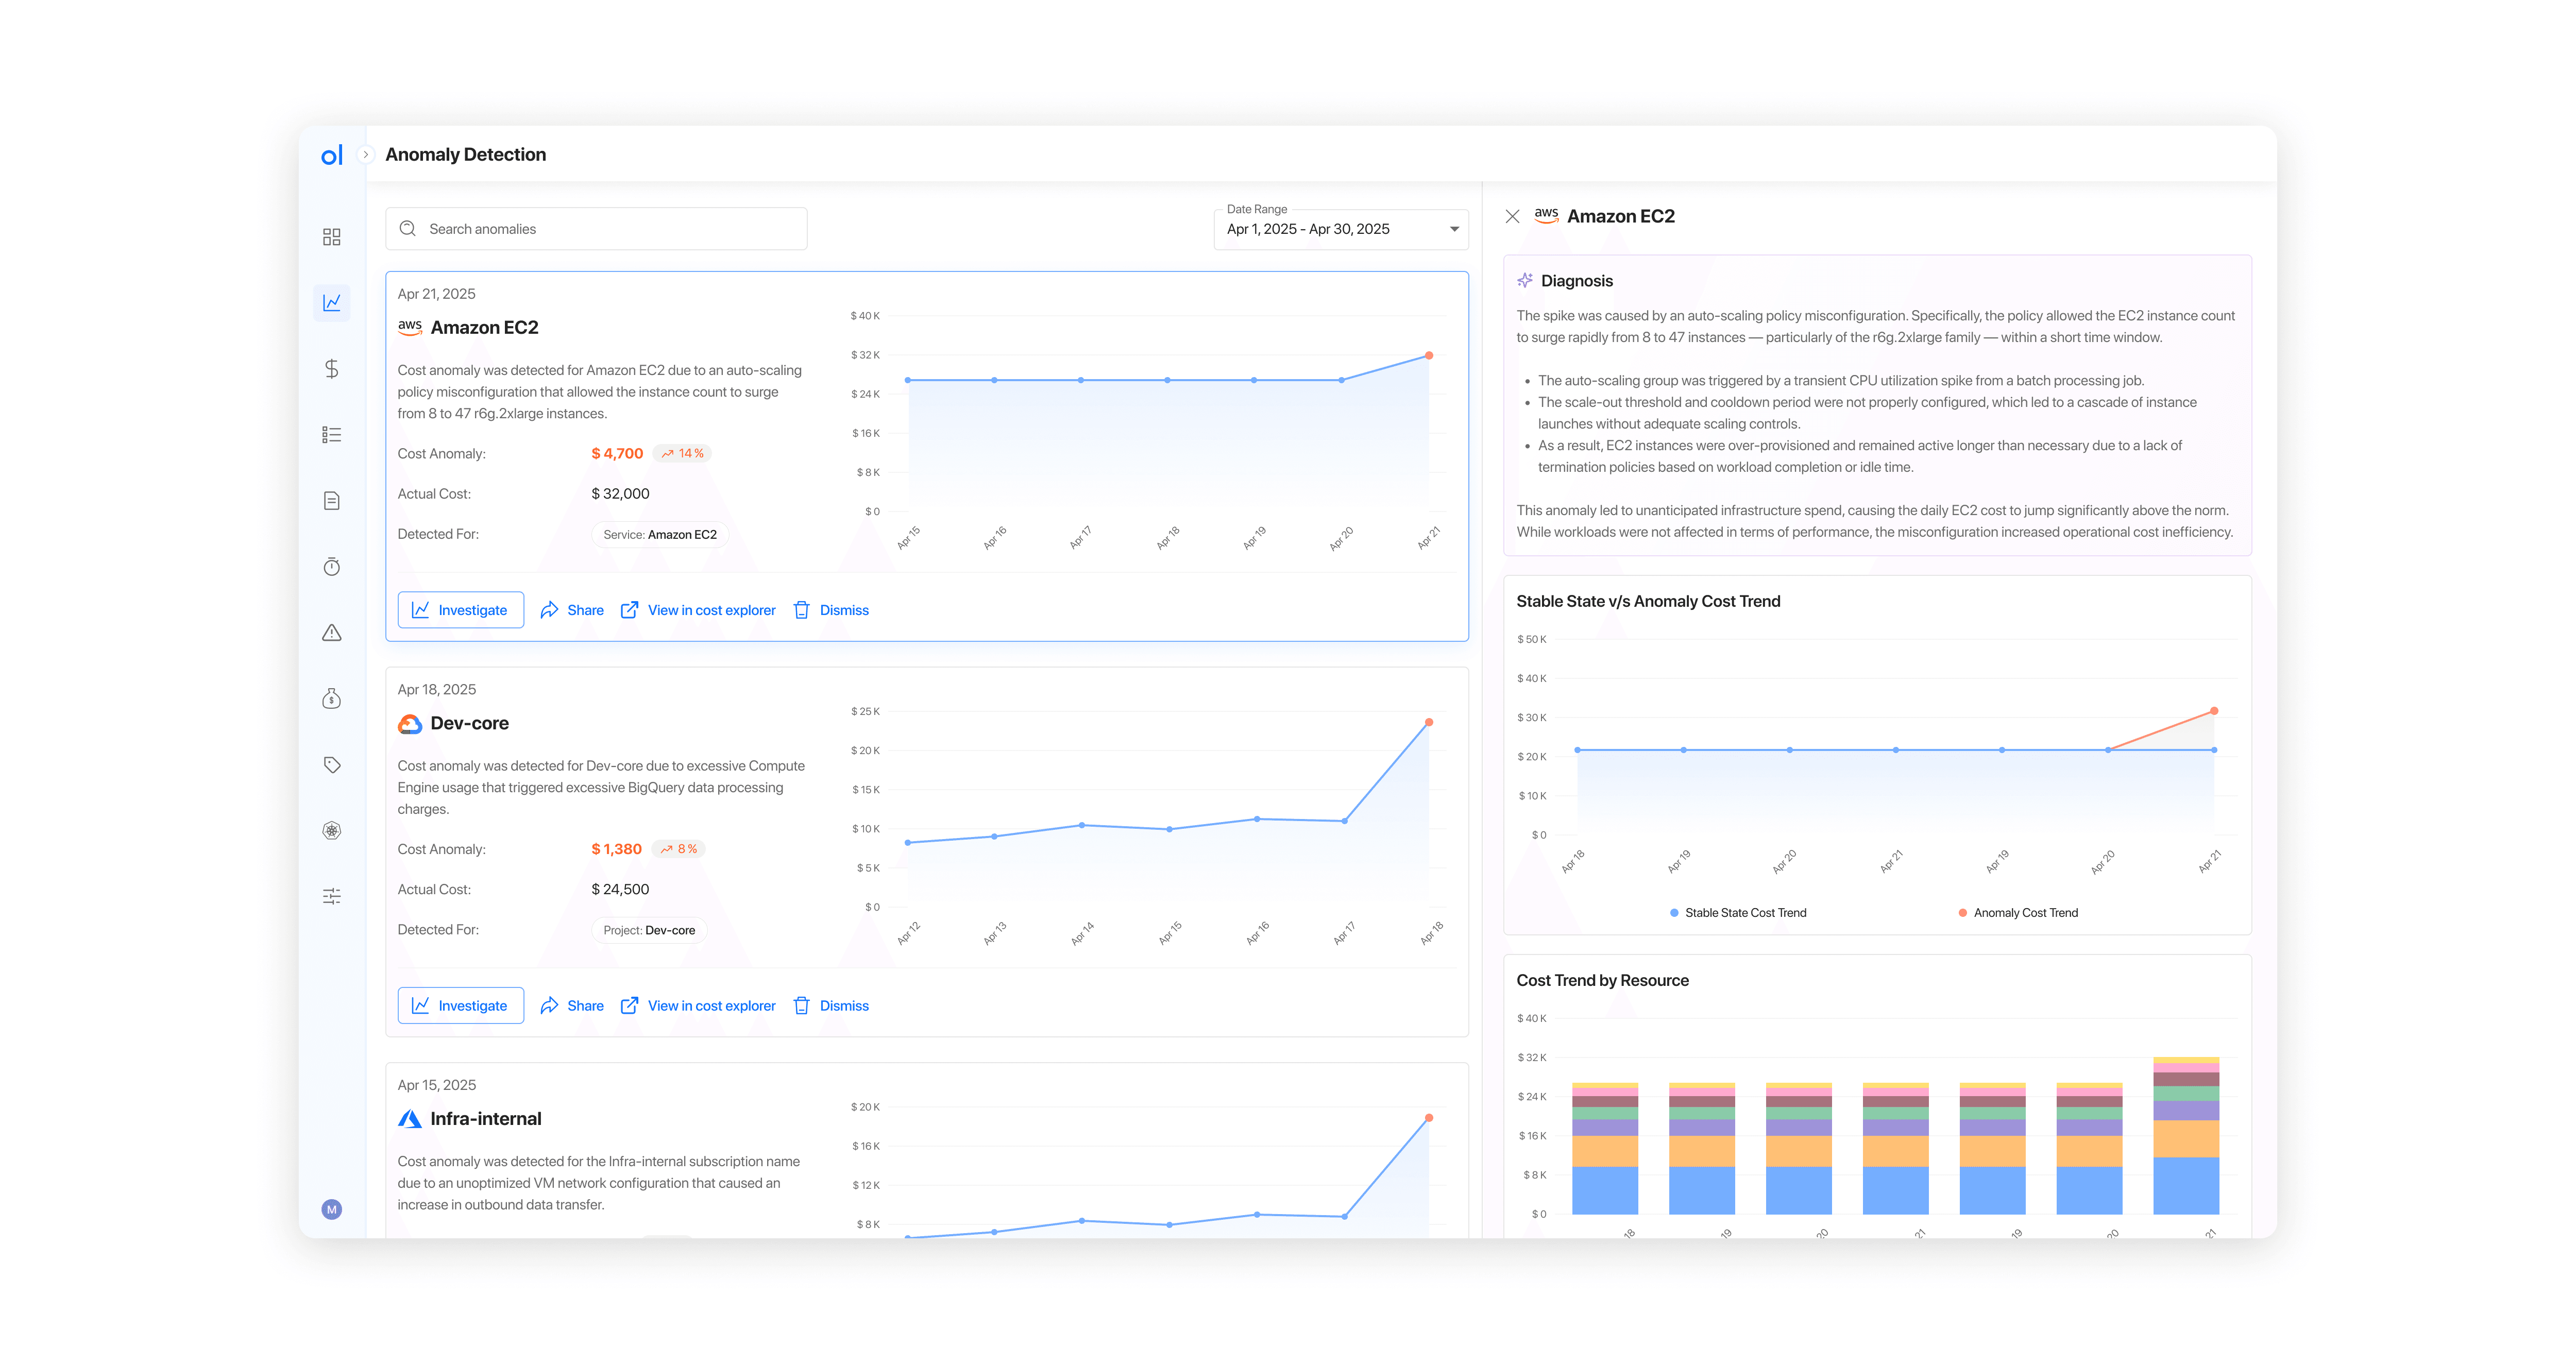The width and height of the screenshot is (2576, 1365).
Task: Click the $ 32,000 actual cost value
Action: point(620,494)
